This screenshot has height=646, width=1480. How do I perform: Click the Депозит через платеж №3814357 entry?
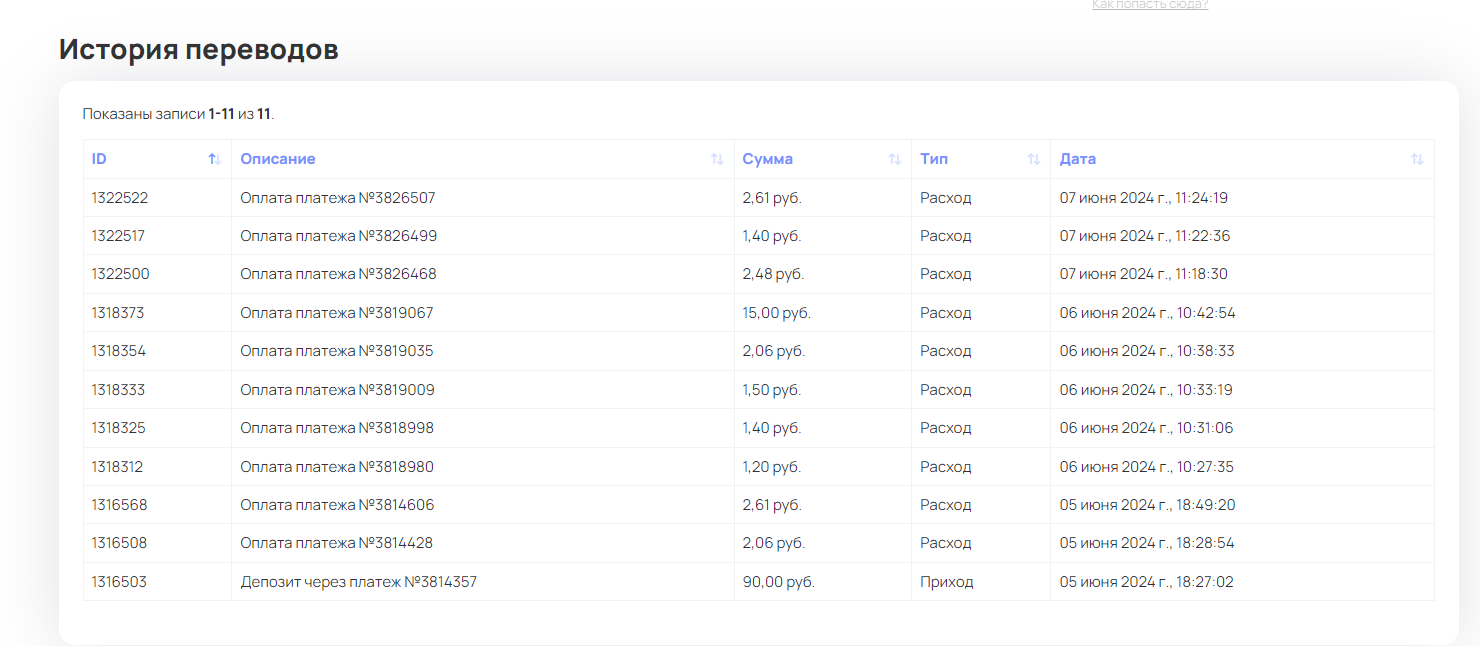[358, 582]
